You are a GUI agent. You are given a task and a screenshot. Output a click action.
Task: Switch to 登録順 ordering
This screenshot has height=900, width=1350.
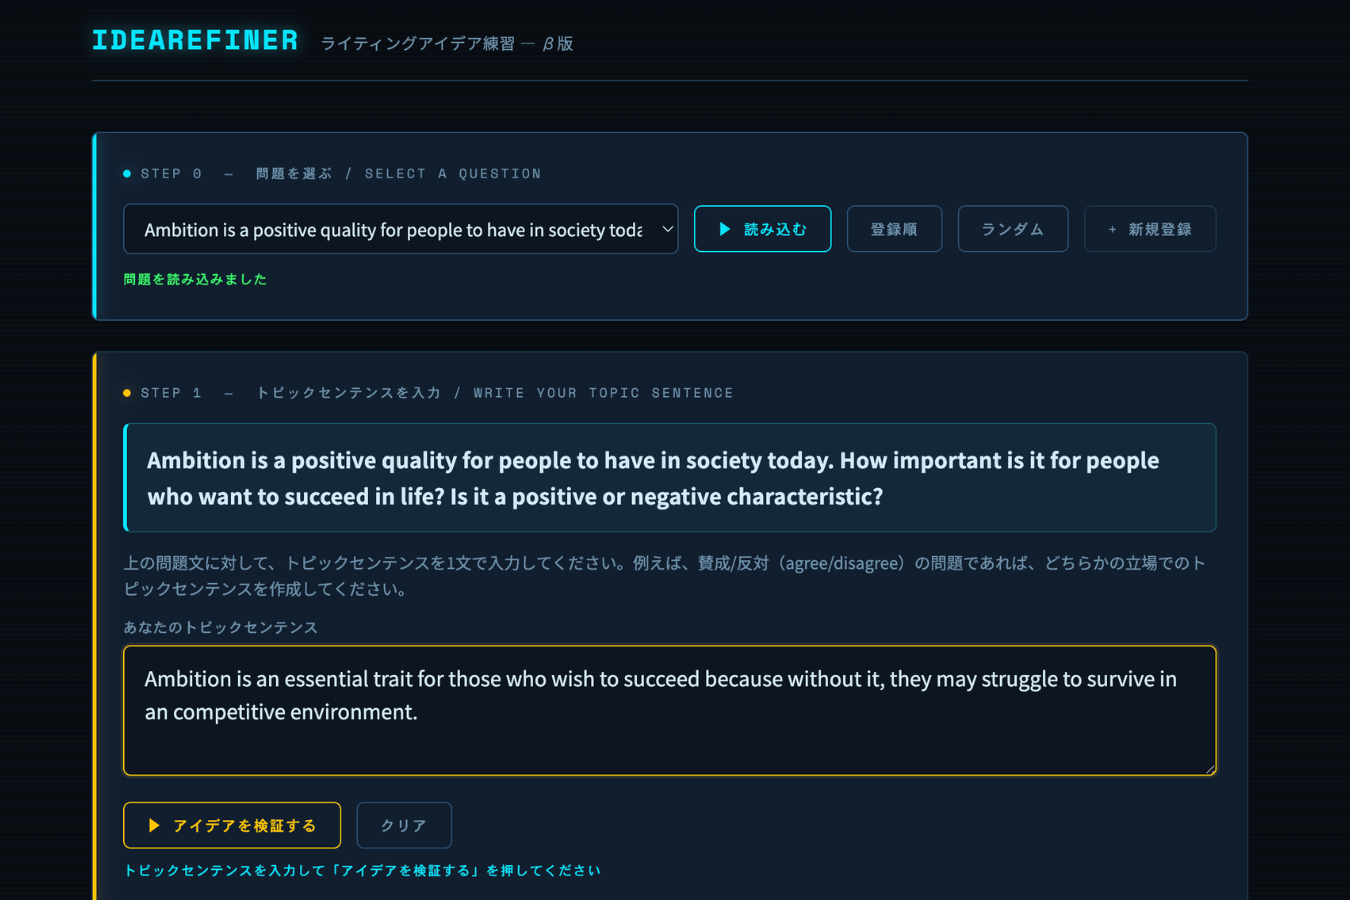[x=894, y=229]
